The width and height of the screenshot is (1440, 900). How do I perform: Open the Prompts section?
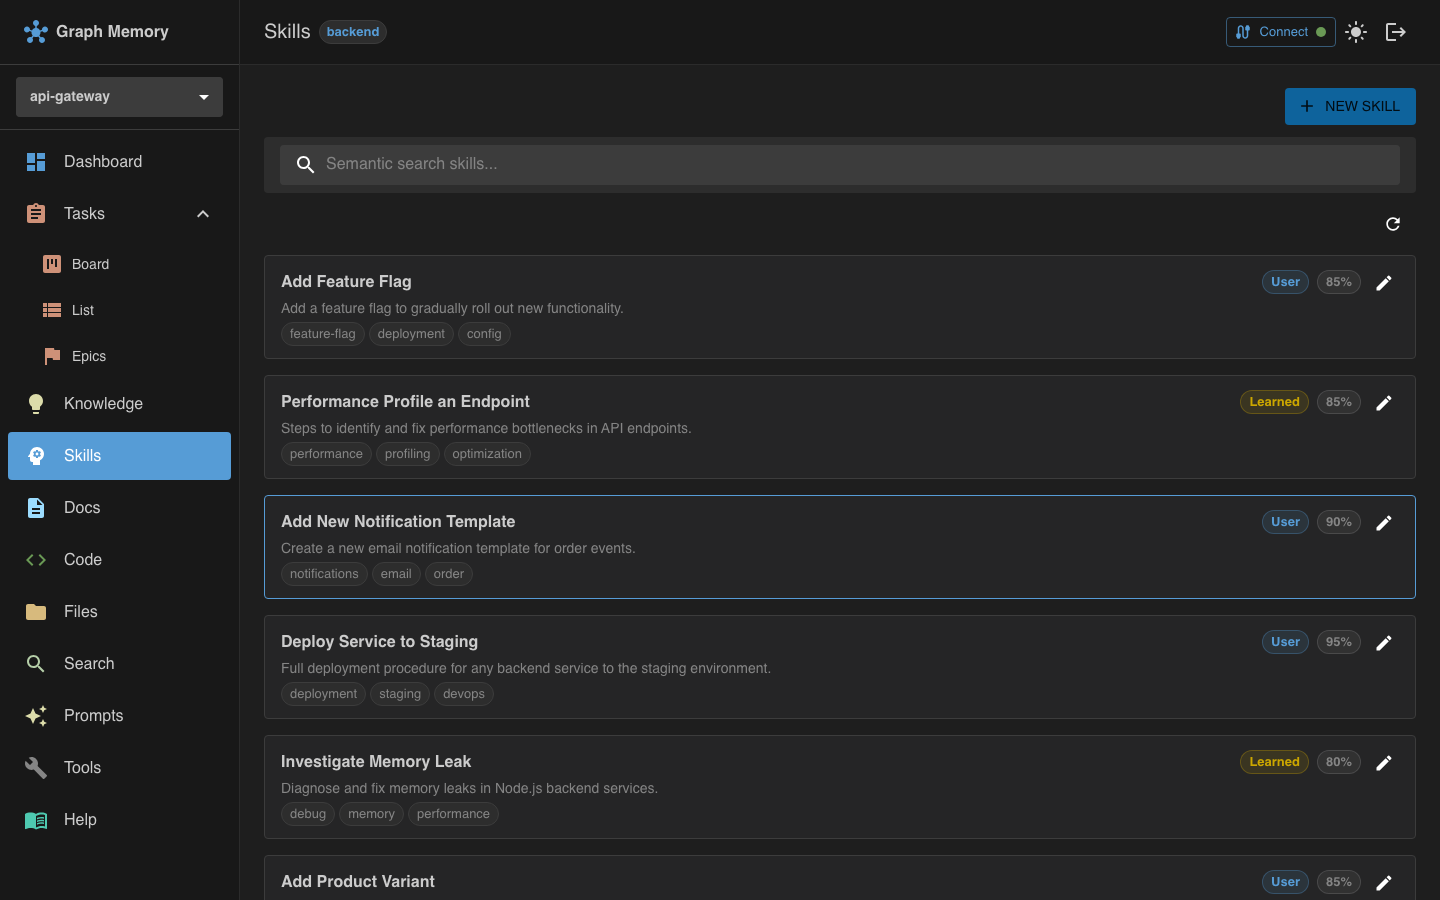click(x=93, y=716)
